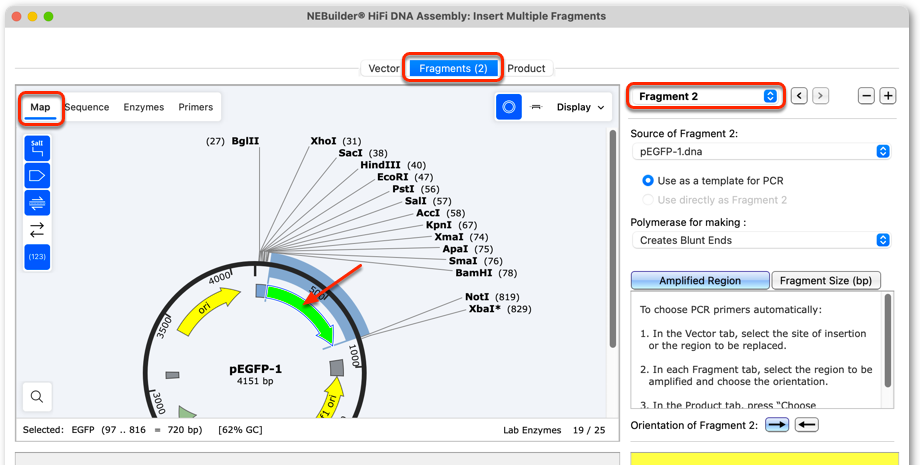The width and height of the screenshot is (920, 465).
Task: Switch to the circular map view
Action: [509, 107]
